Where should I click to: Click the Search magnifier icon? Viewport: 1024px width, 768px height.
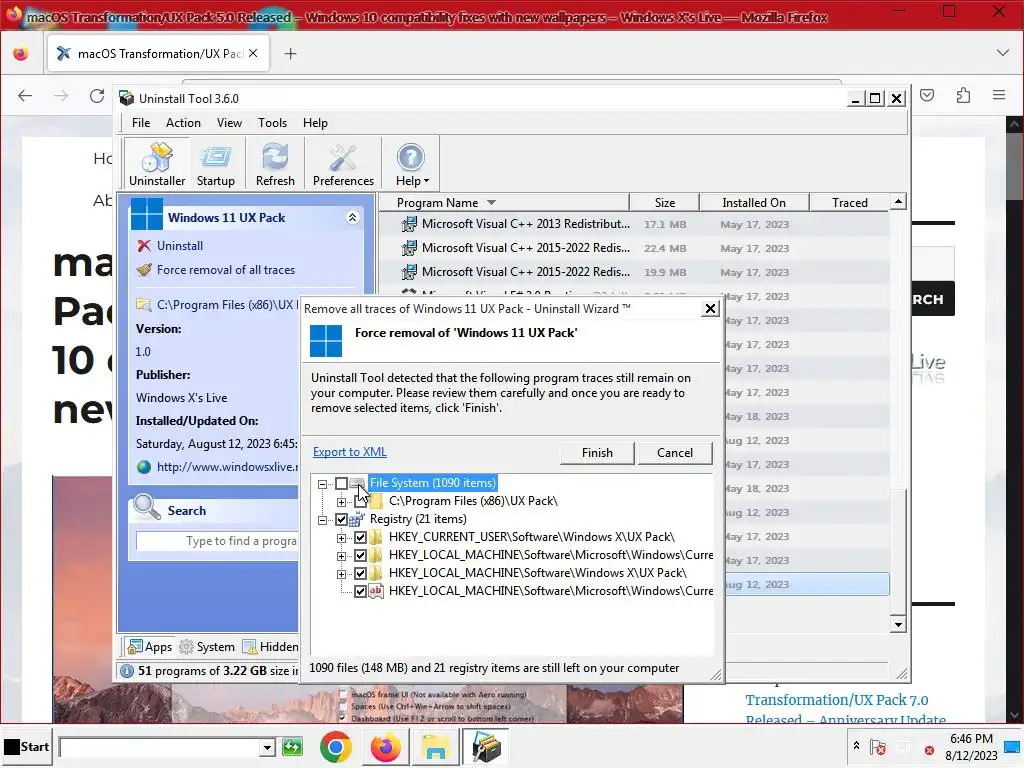pyautogui.click(x=146, y=507)
